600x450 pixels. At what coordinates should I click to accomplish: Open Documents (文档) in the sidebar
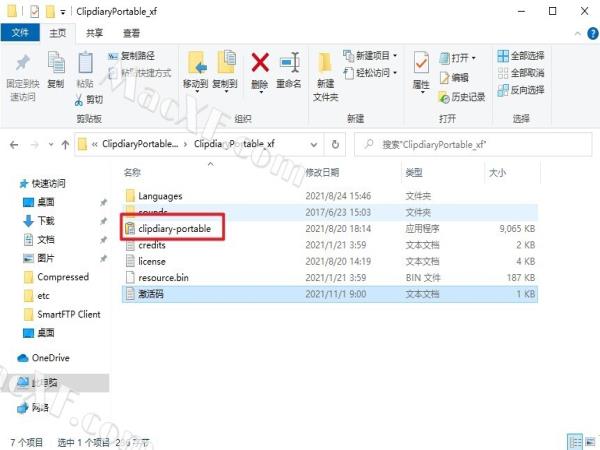coord(39,240)
